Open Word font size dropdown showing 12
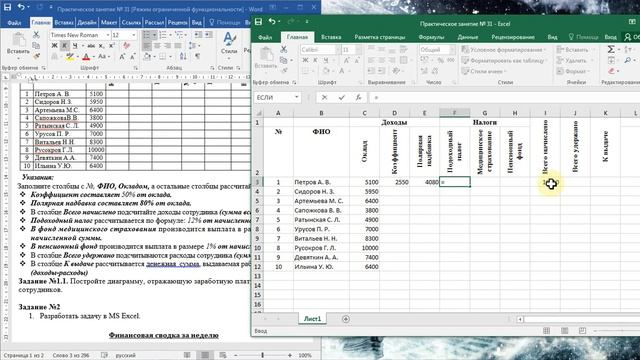The width and height of the screenshot is (640, 360). 133,35
